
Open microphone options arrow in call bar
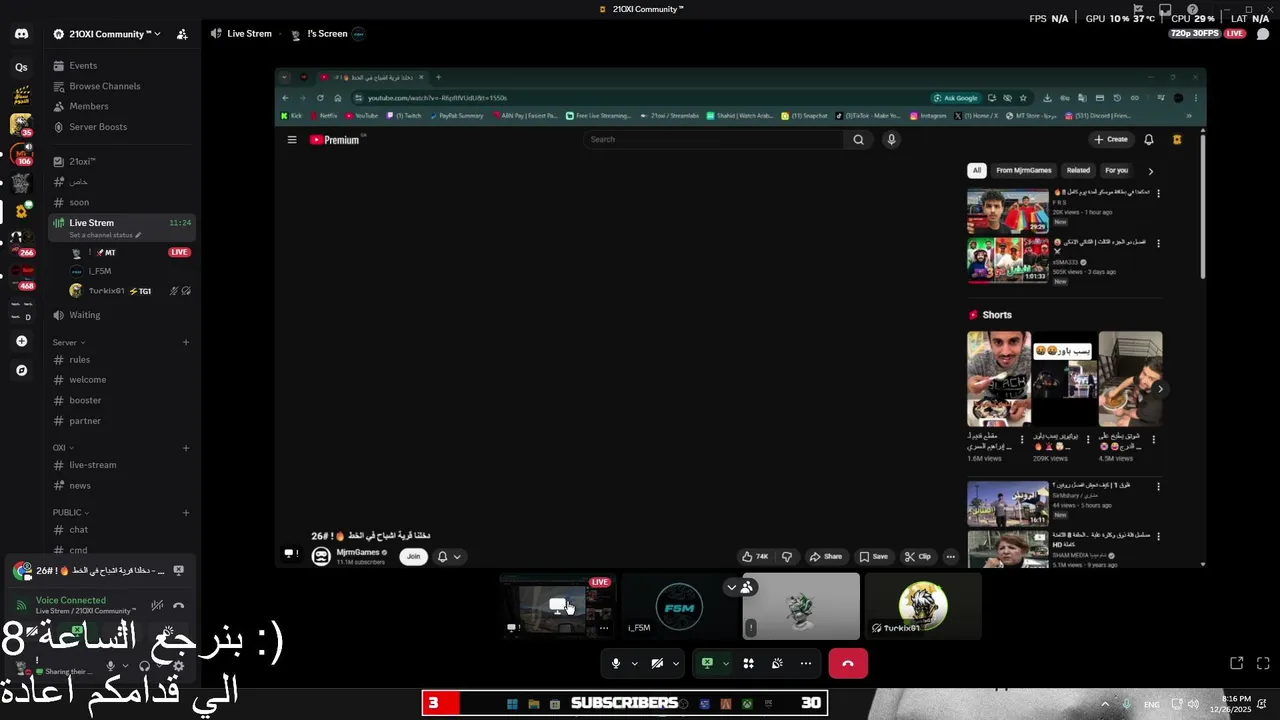(x=634, y=663)
